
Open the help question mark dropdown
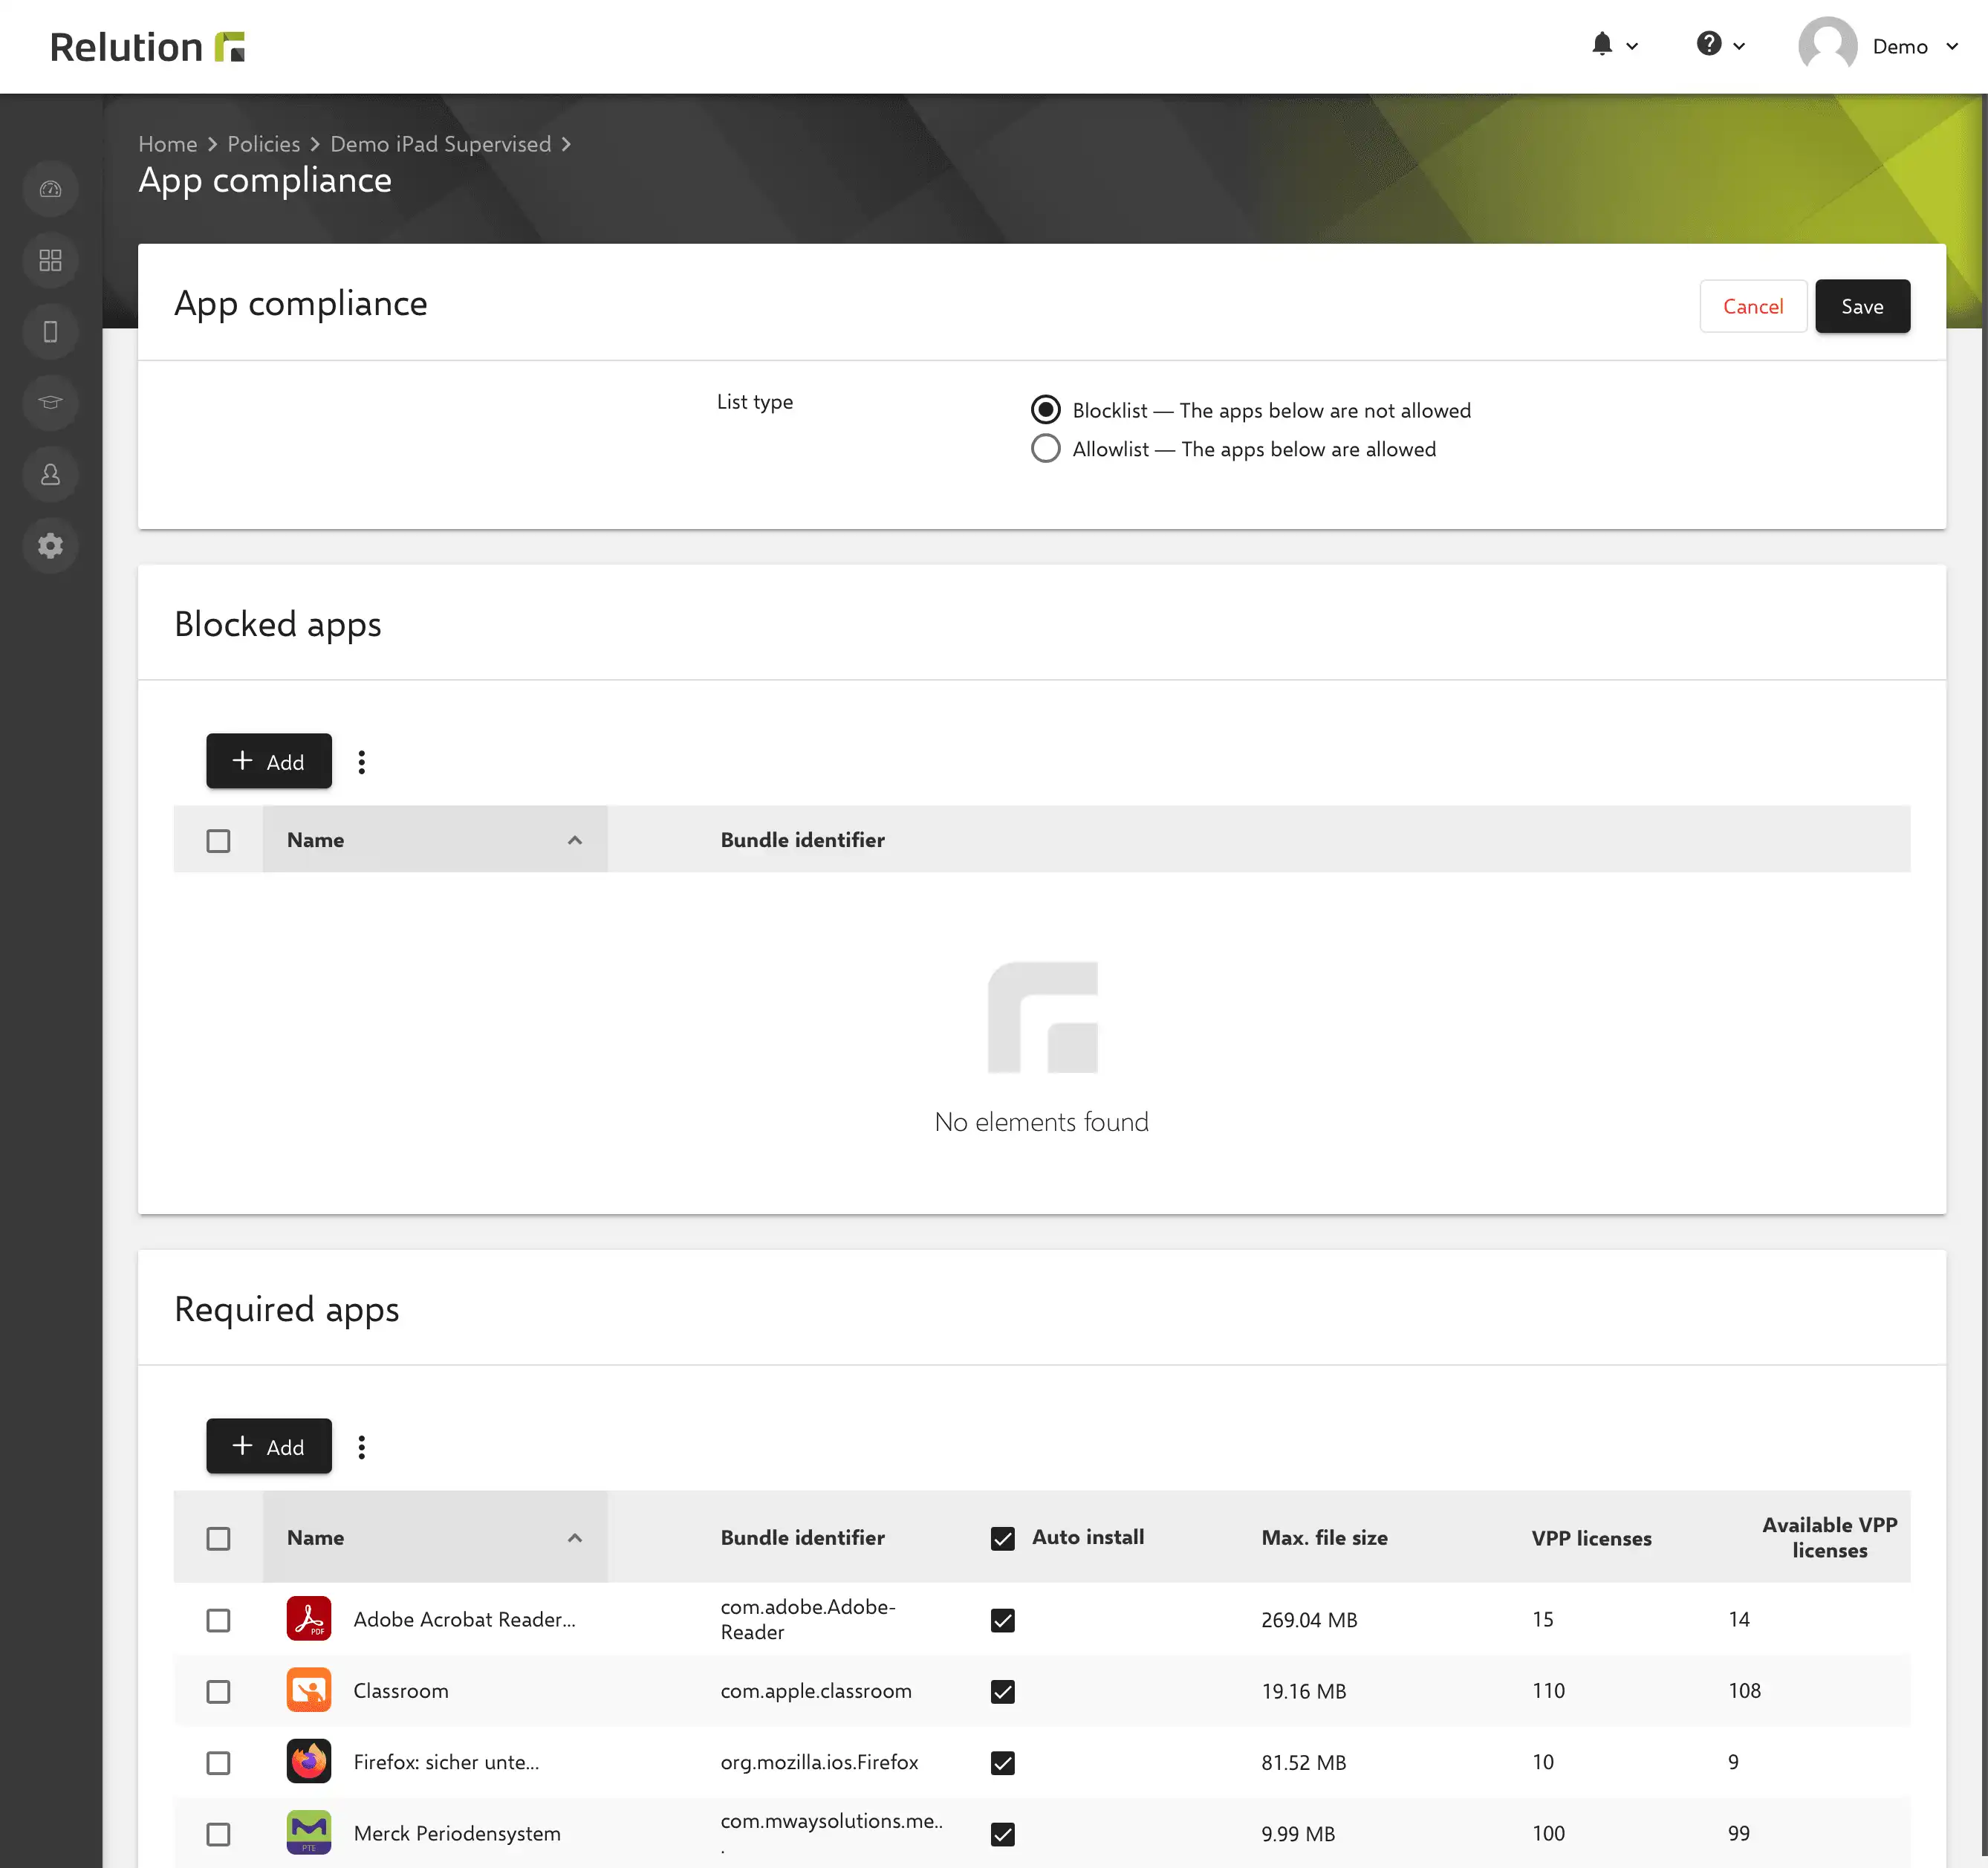coord(1720,45)
